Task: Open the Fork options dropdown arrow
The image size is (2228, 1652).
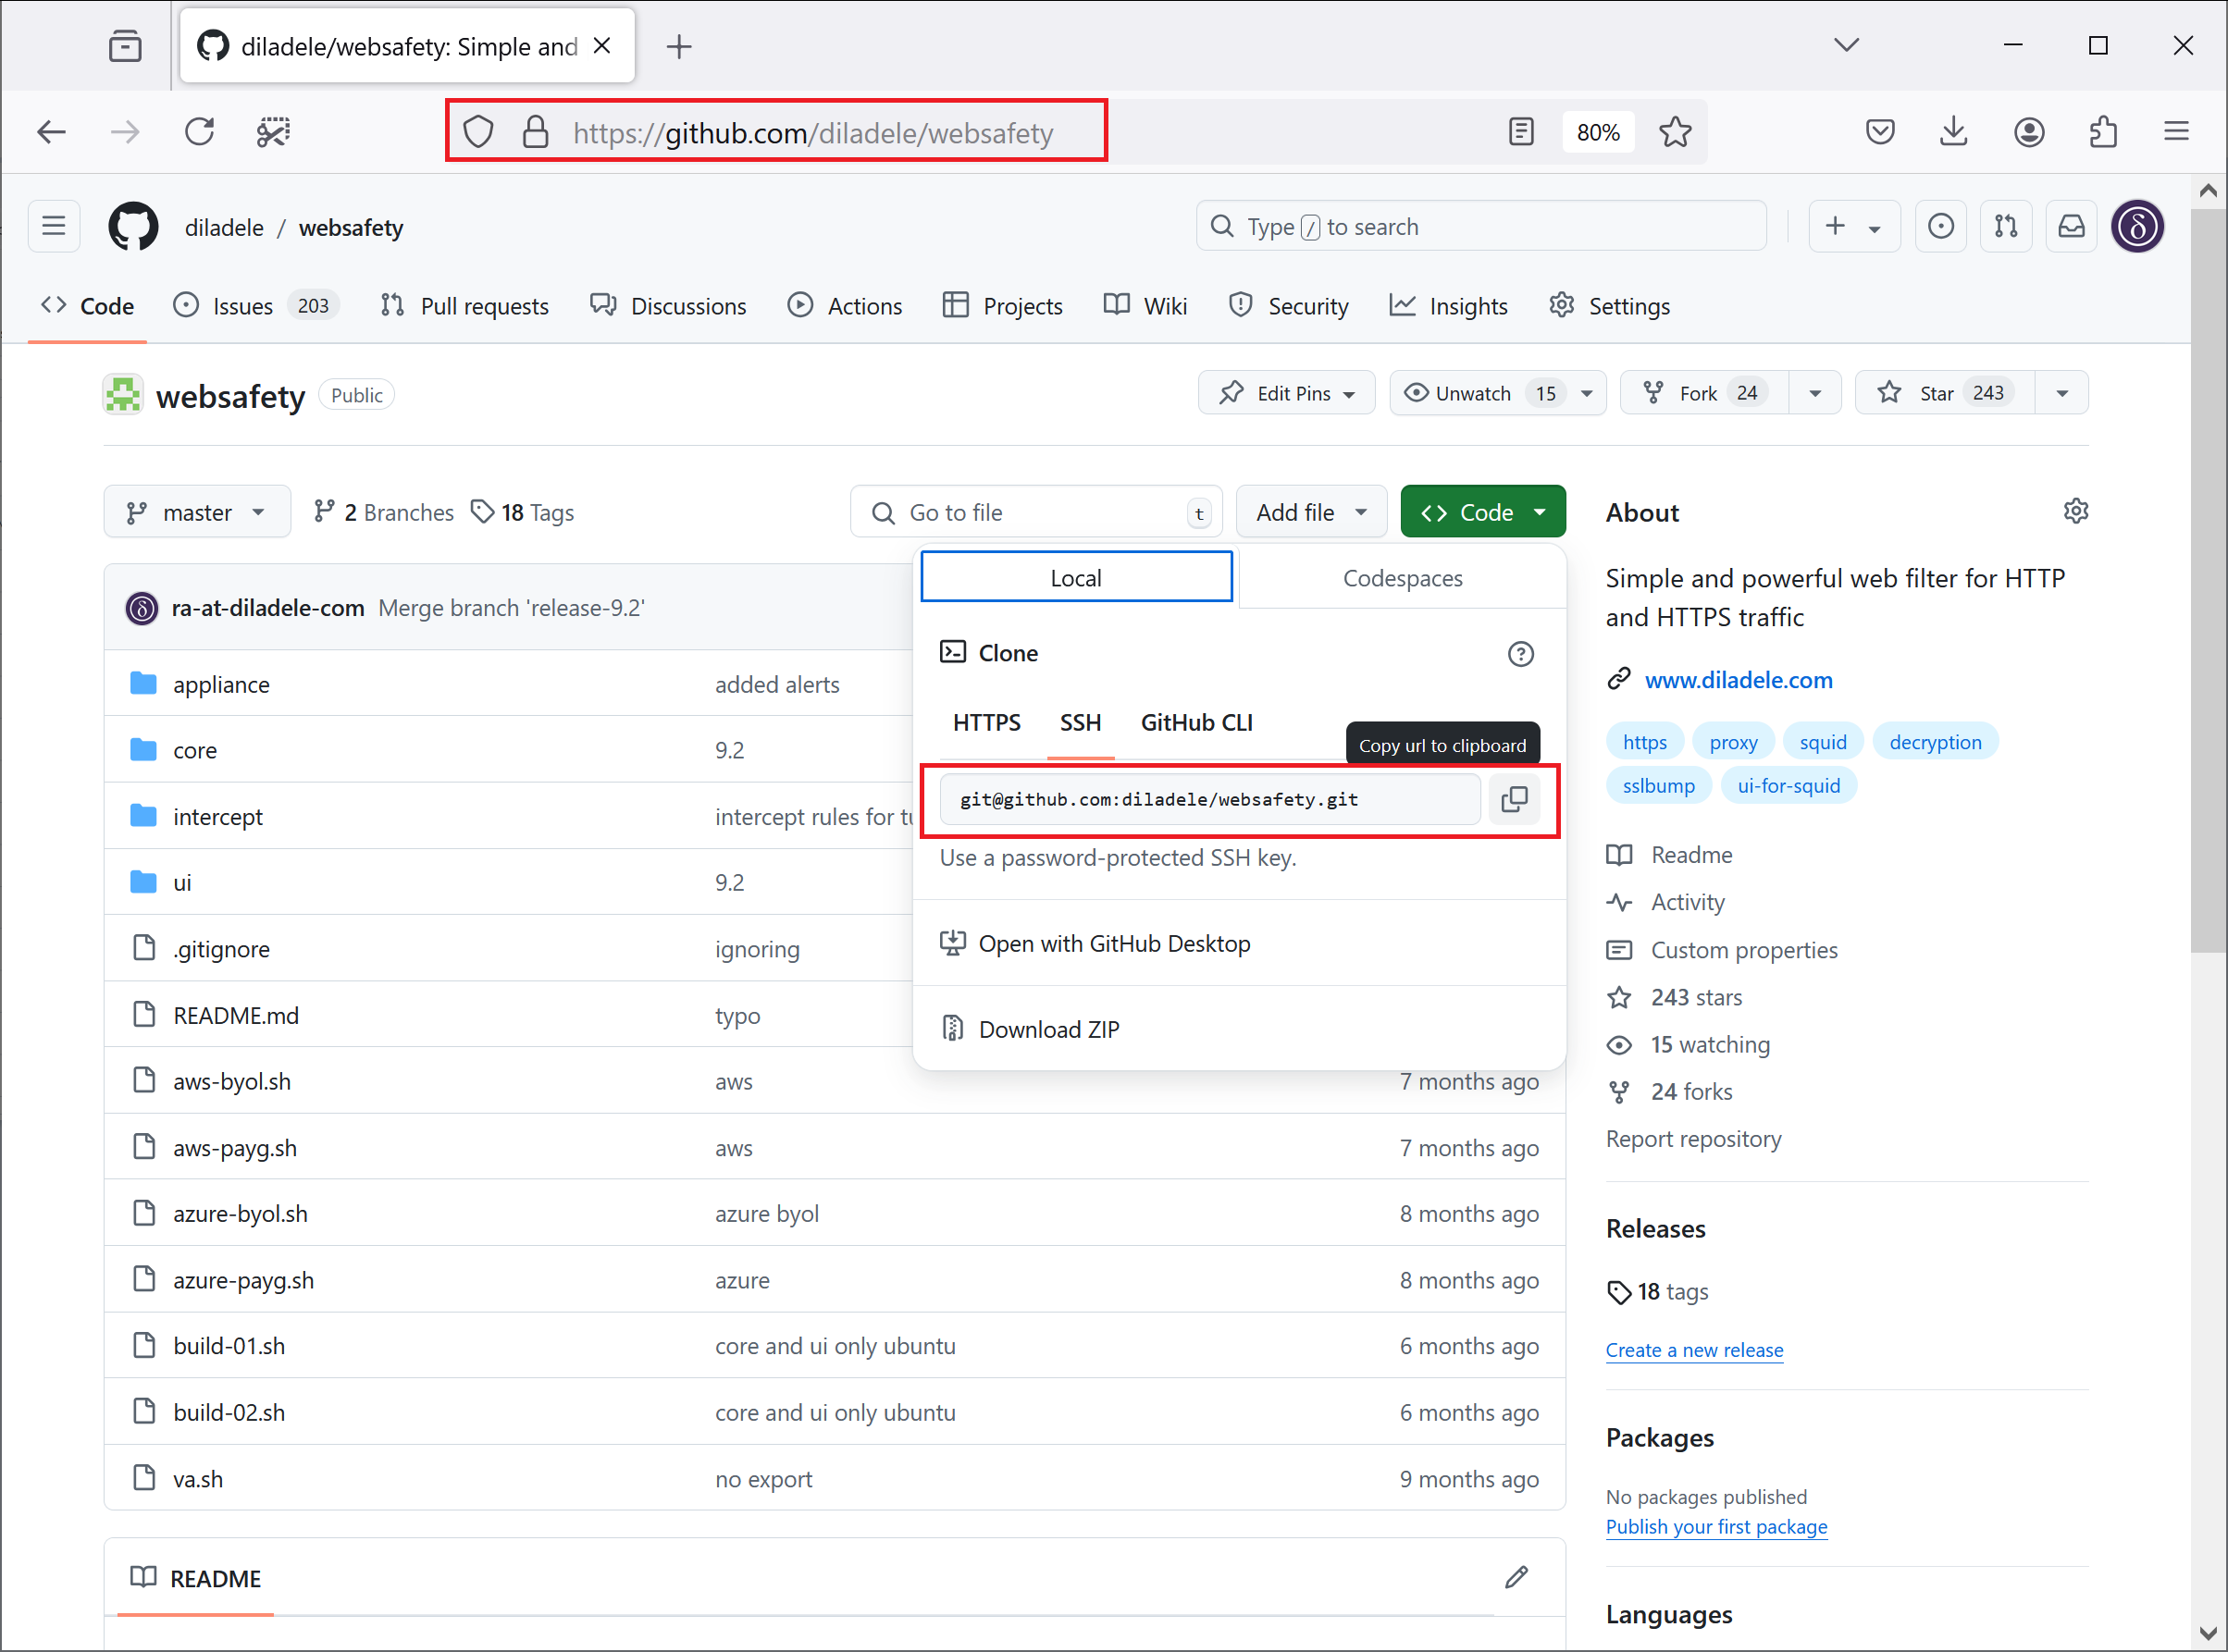Action: click(1814, 393)
